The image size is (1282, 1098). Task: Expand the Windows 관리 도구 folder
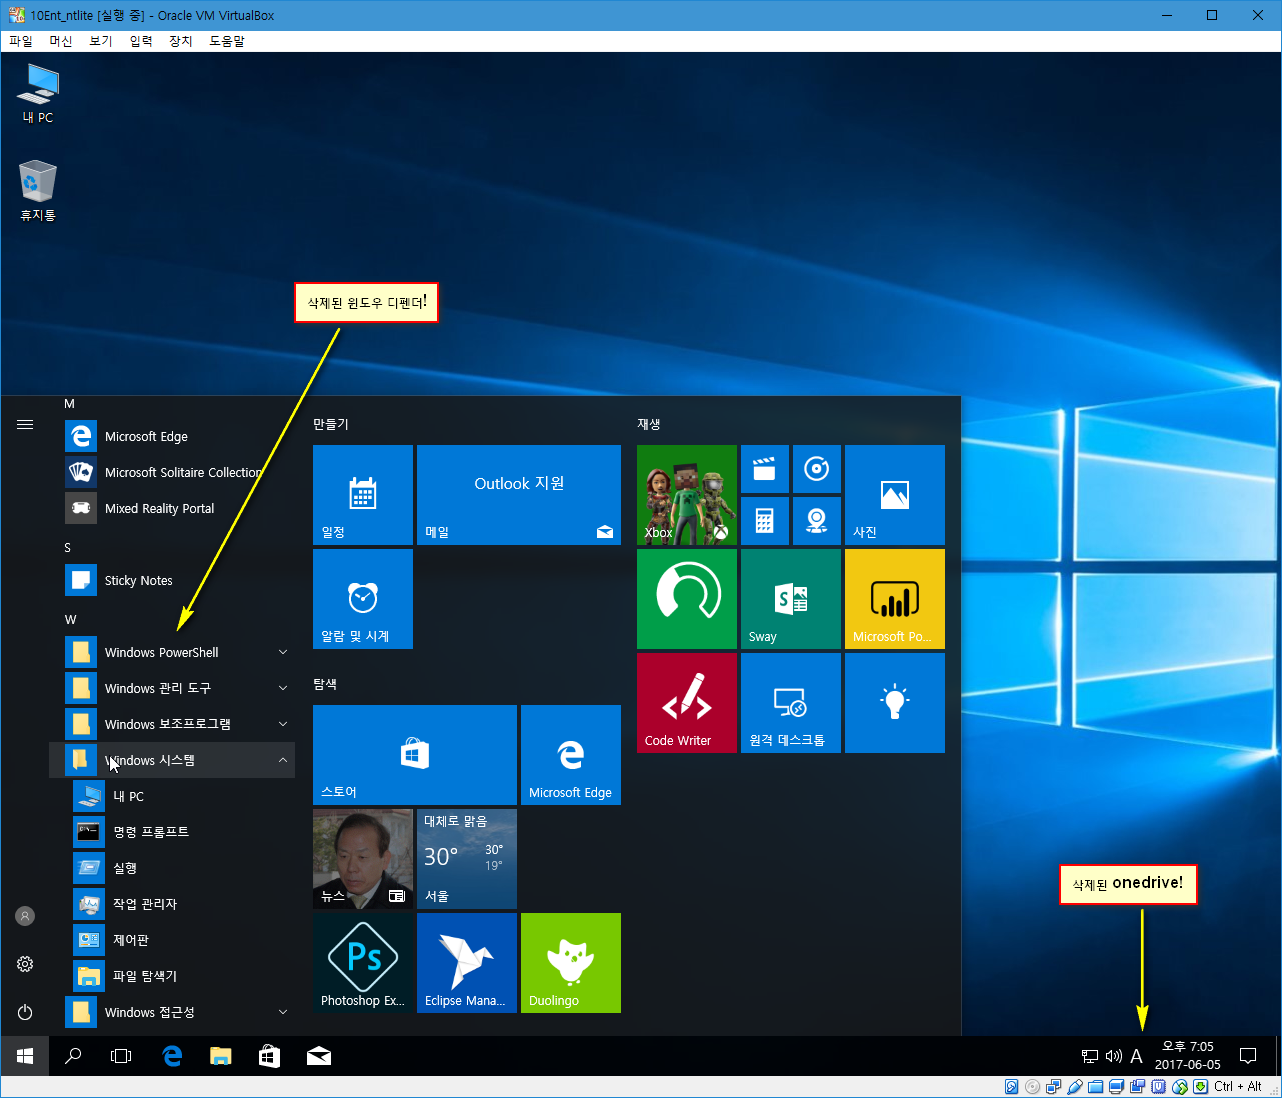pos(172,688)
